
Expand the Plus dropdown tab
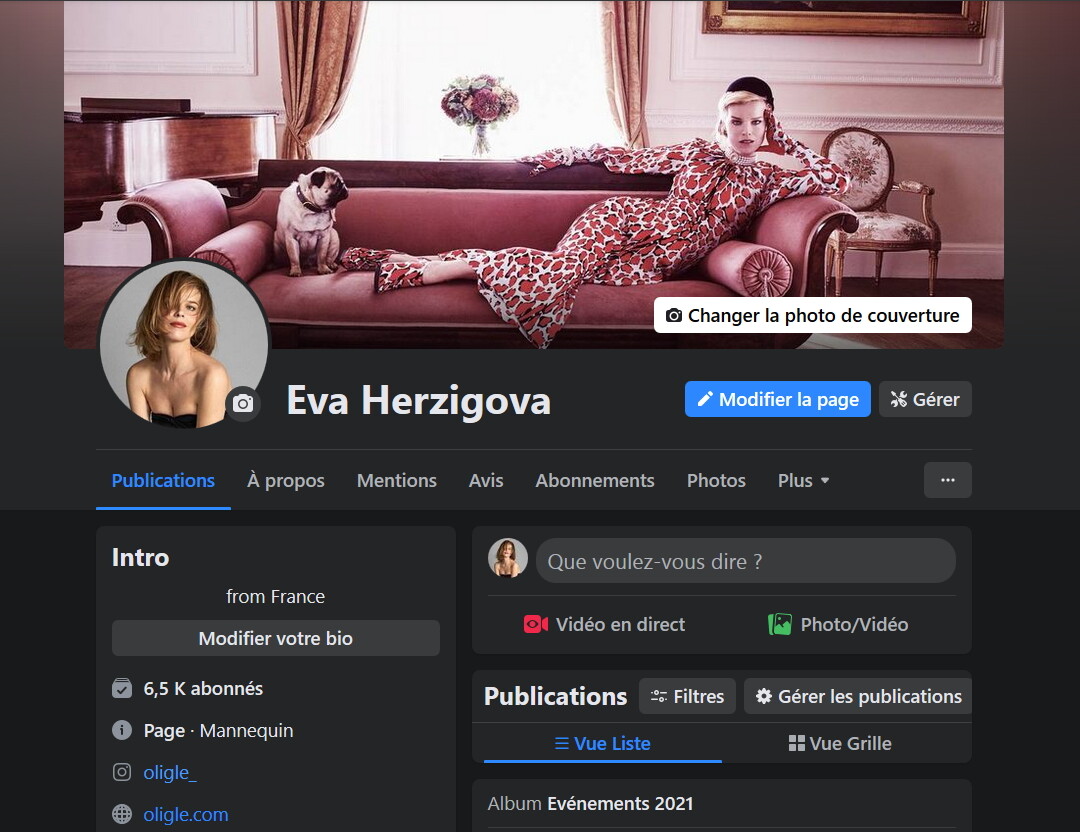pyautogui.click(x=803, y=480)
